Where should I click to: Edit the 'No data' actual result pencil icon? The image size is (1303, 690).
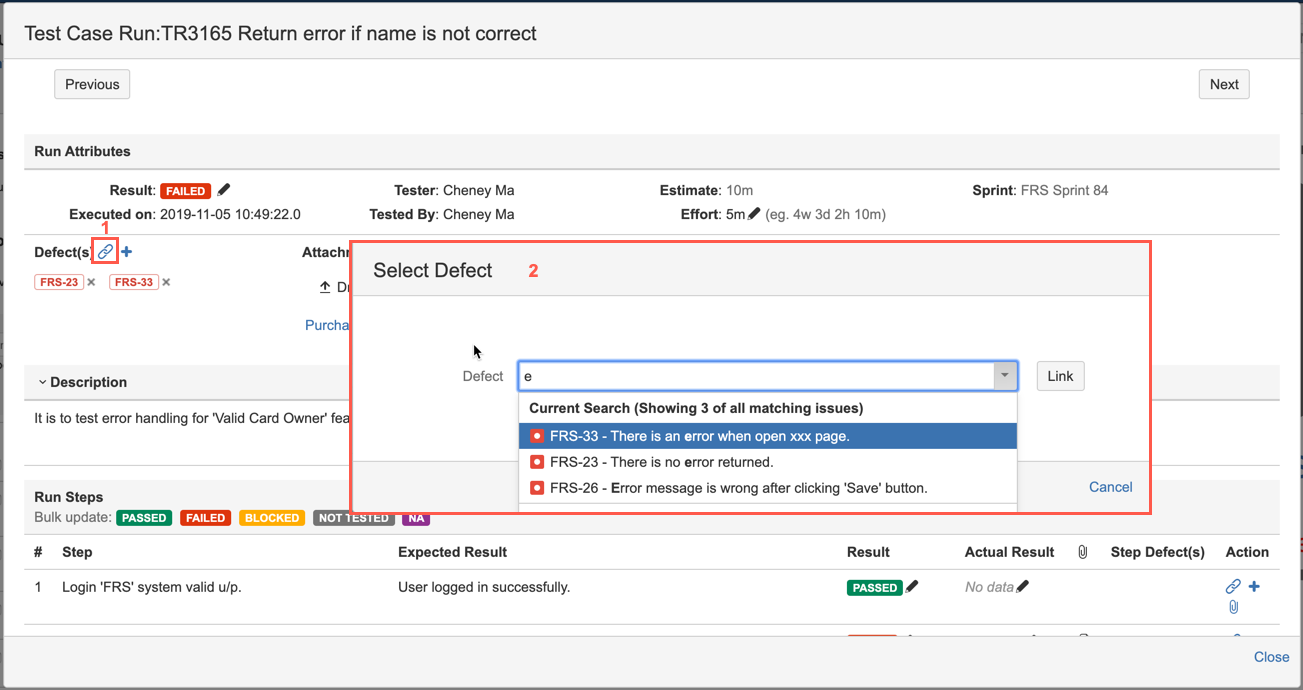(x=1022, y=587)
